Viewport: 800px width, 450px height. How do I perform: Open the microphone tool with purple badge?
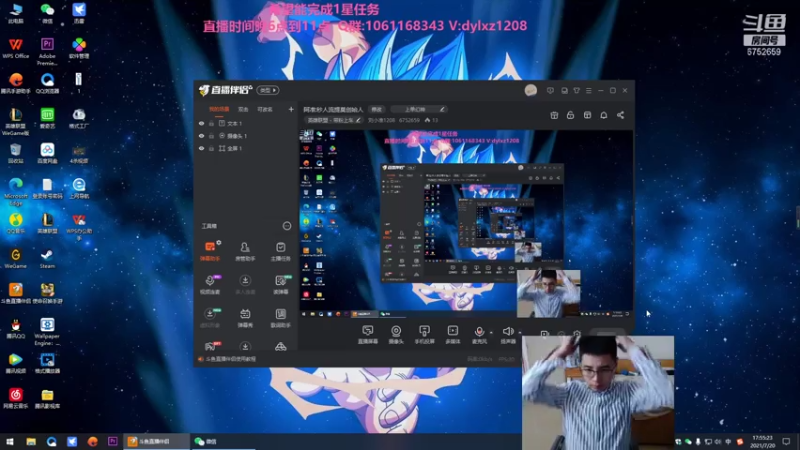click(x=210, y=285)
